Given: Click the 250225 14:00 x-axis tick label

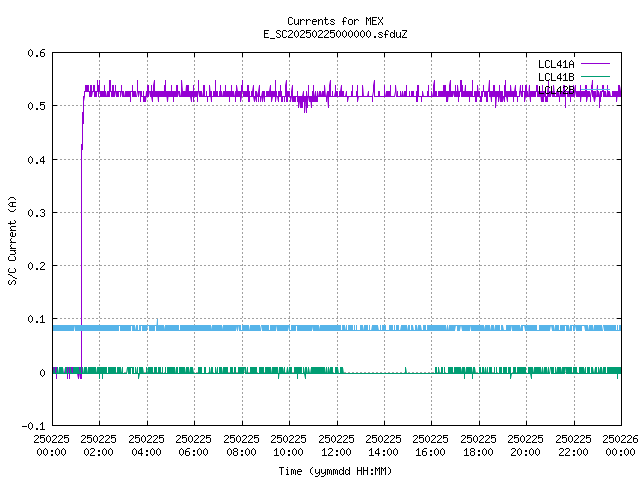Looking at the screenshot, I should tap(383, 445).
